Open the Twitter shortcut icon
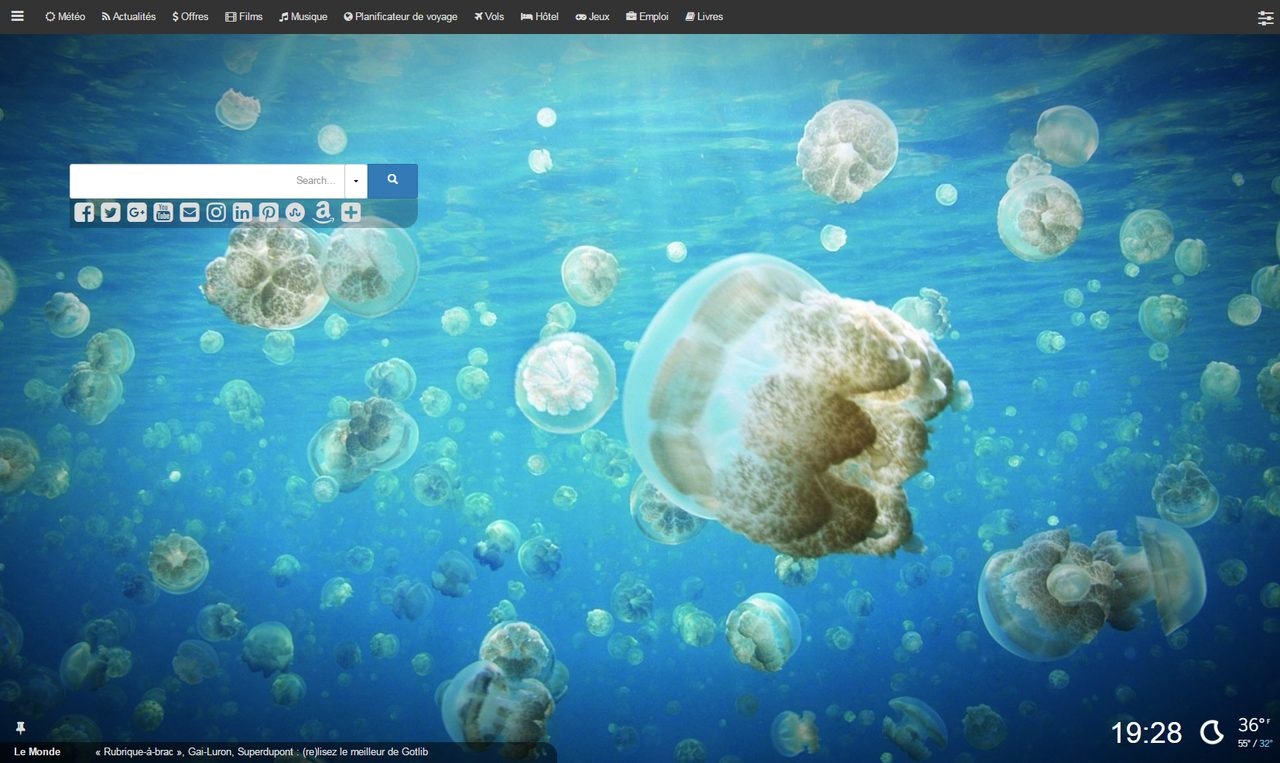 [110, 212]
